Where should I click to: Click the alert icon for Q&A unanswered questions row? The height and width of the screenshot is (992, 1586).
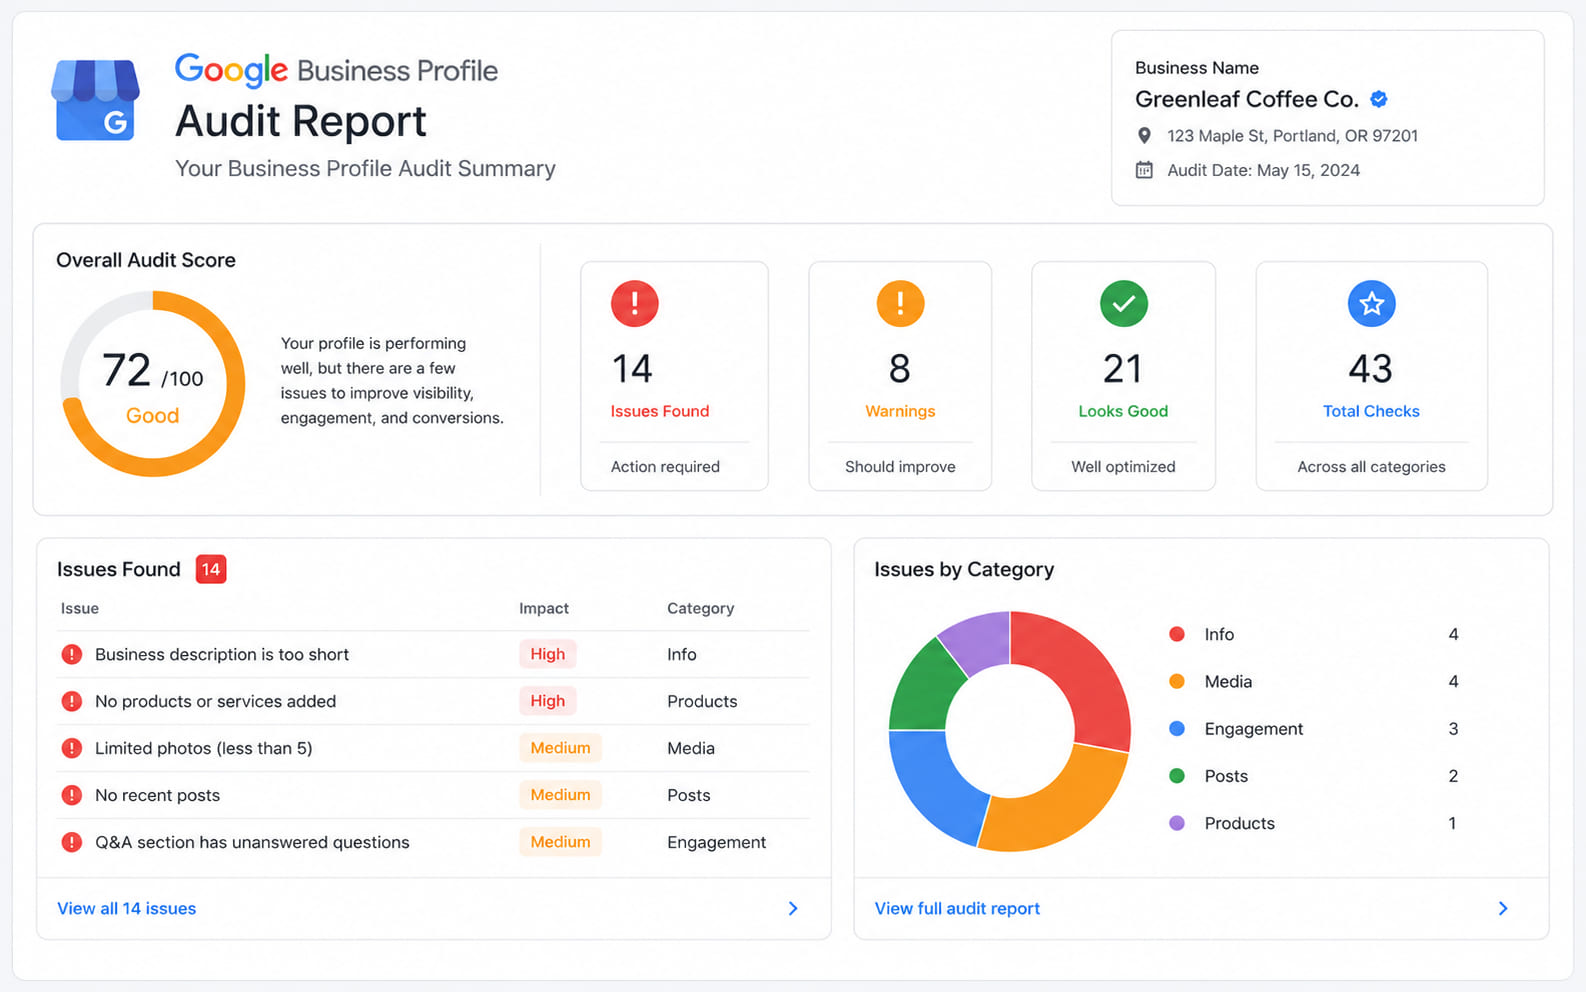72,842
